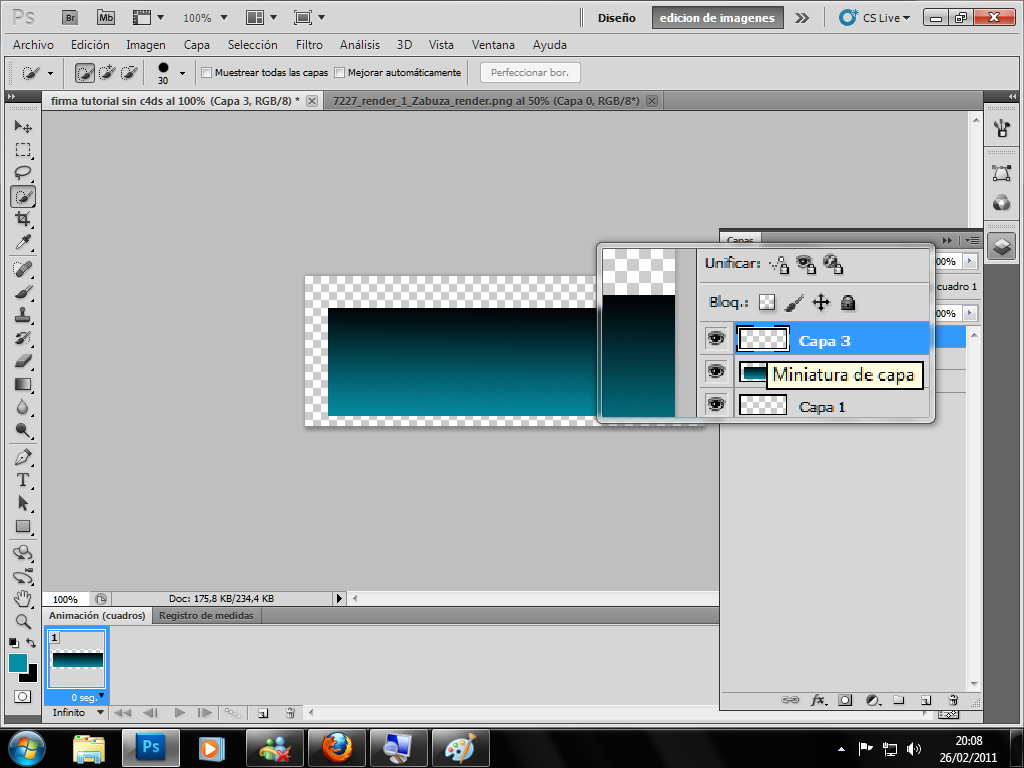
Task: Open the adjustment layer menu
Action: point(873,700)
